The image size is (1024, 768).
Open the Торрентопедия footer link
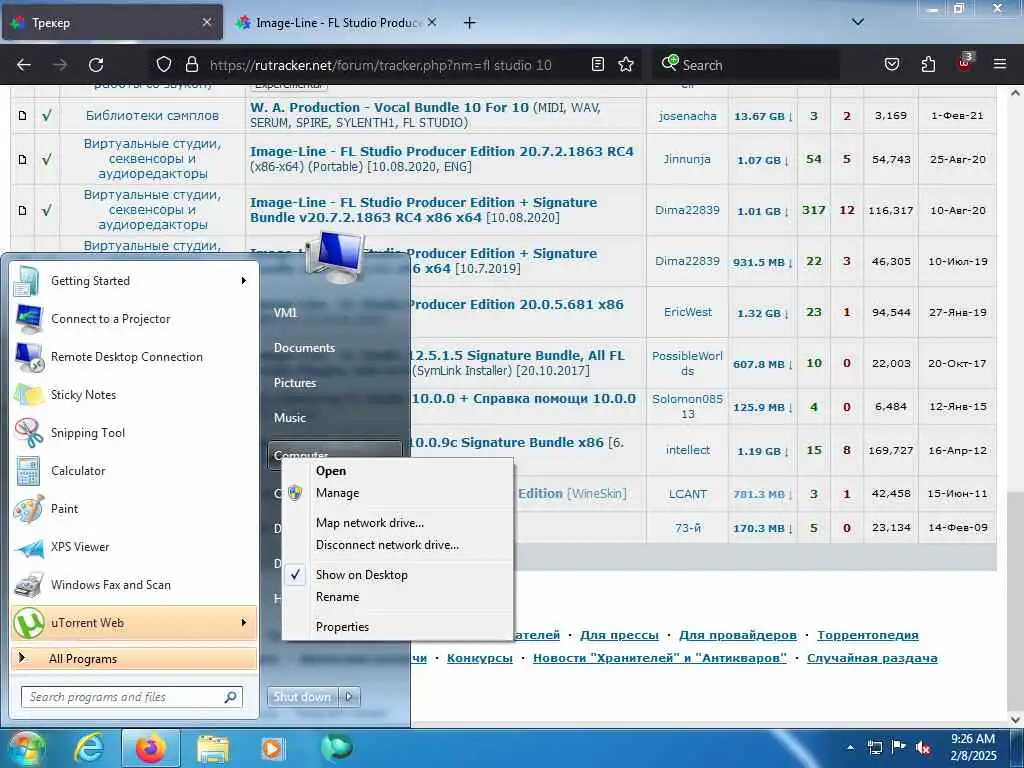[x=867, y=635]
